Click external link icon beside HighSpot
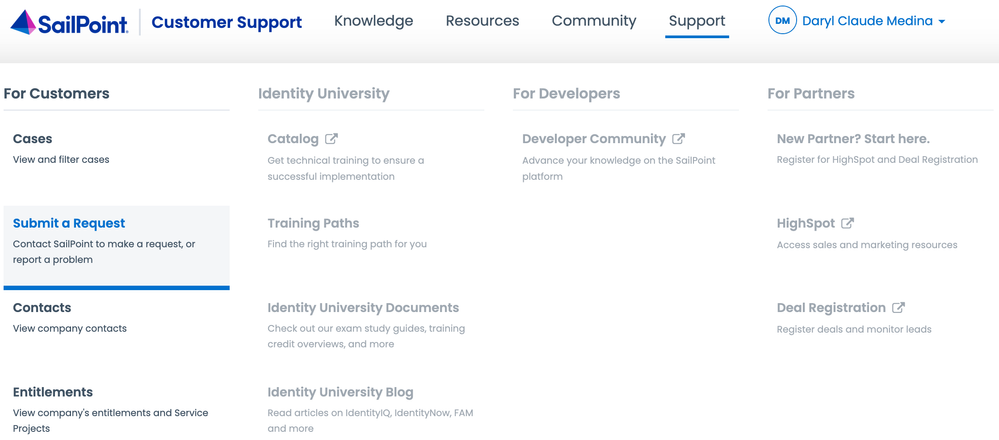 coord(848,223)
